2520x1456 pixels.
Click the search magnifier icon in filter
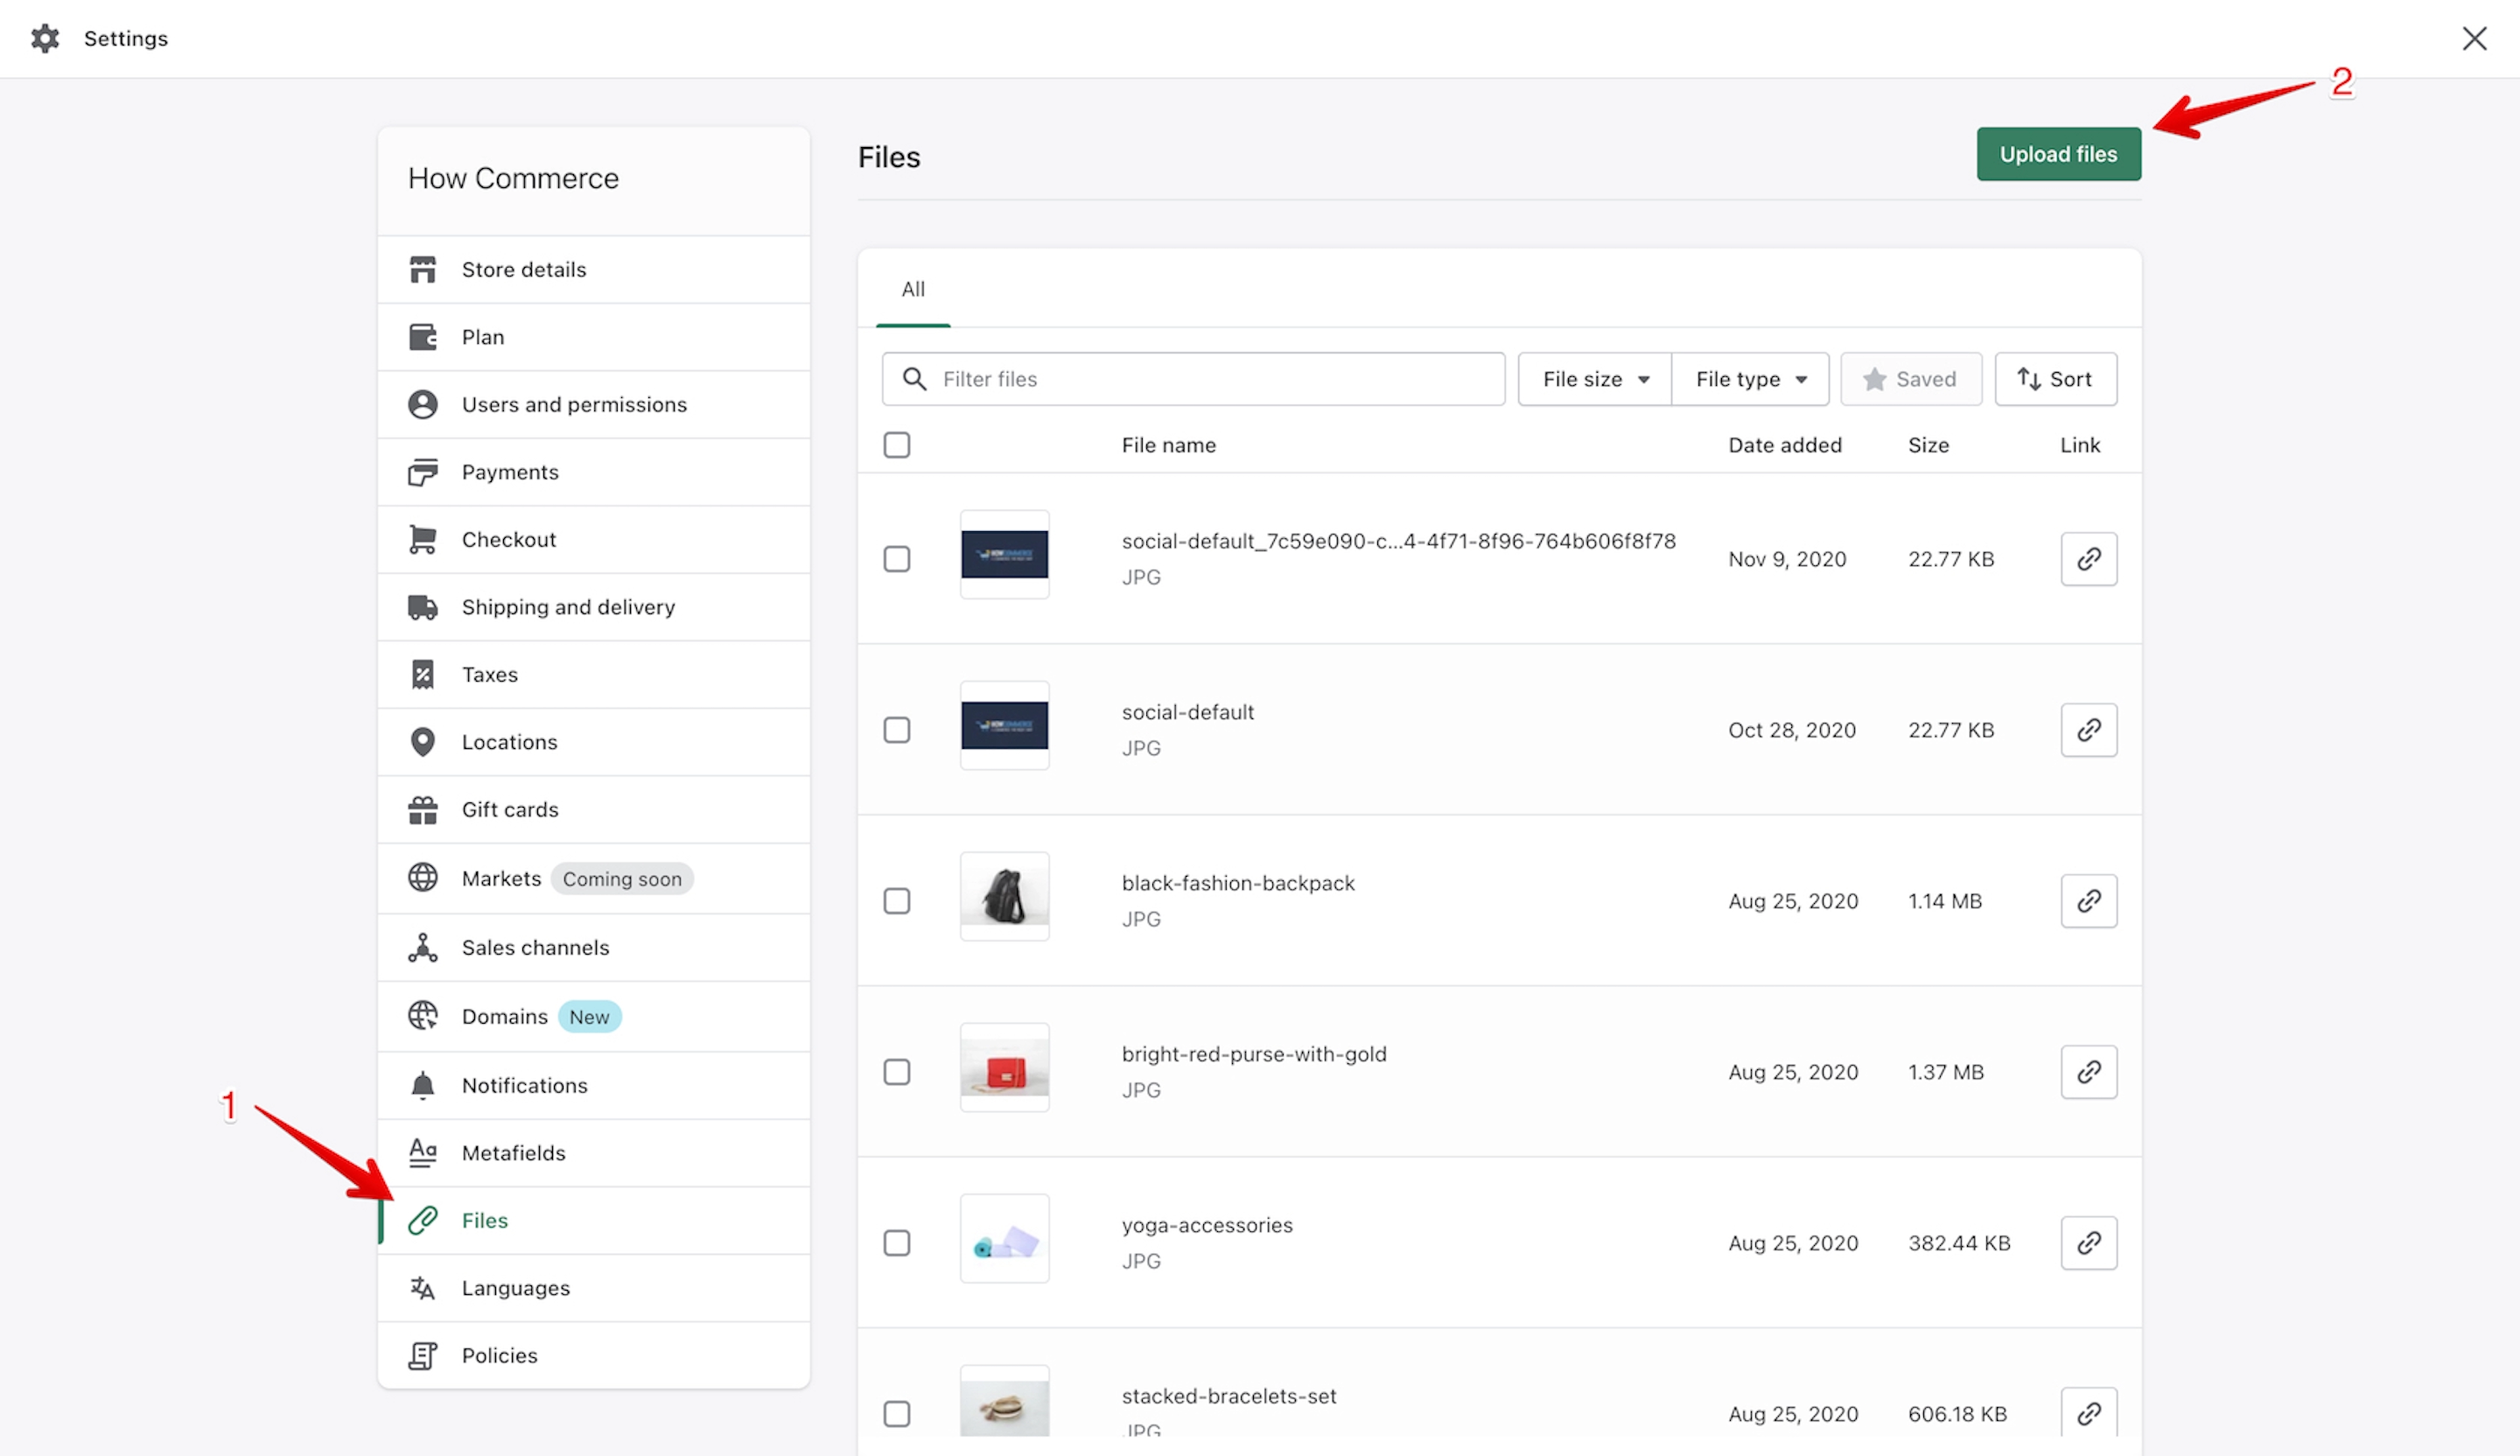914,379
